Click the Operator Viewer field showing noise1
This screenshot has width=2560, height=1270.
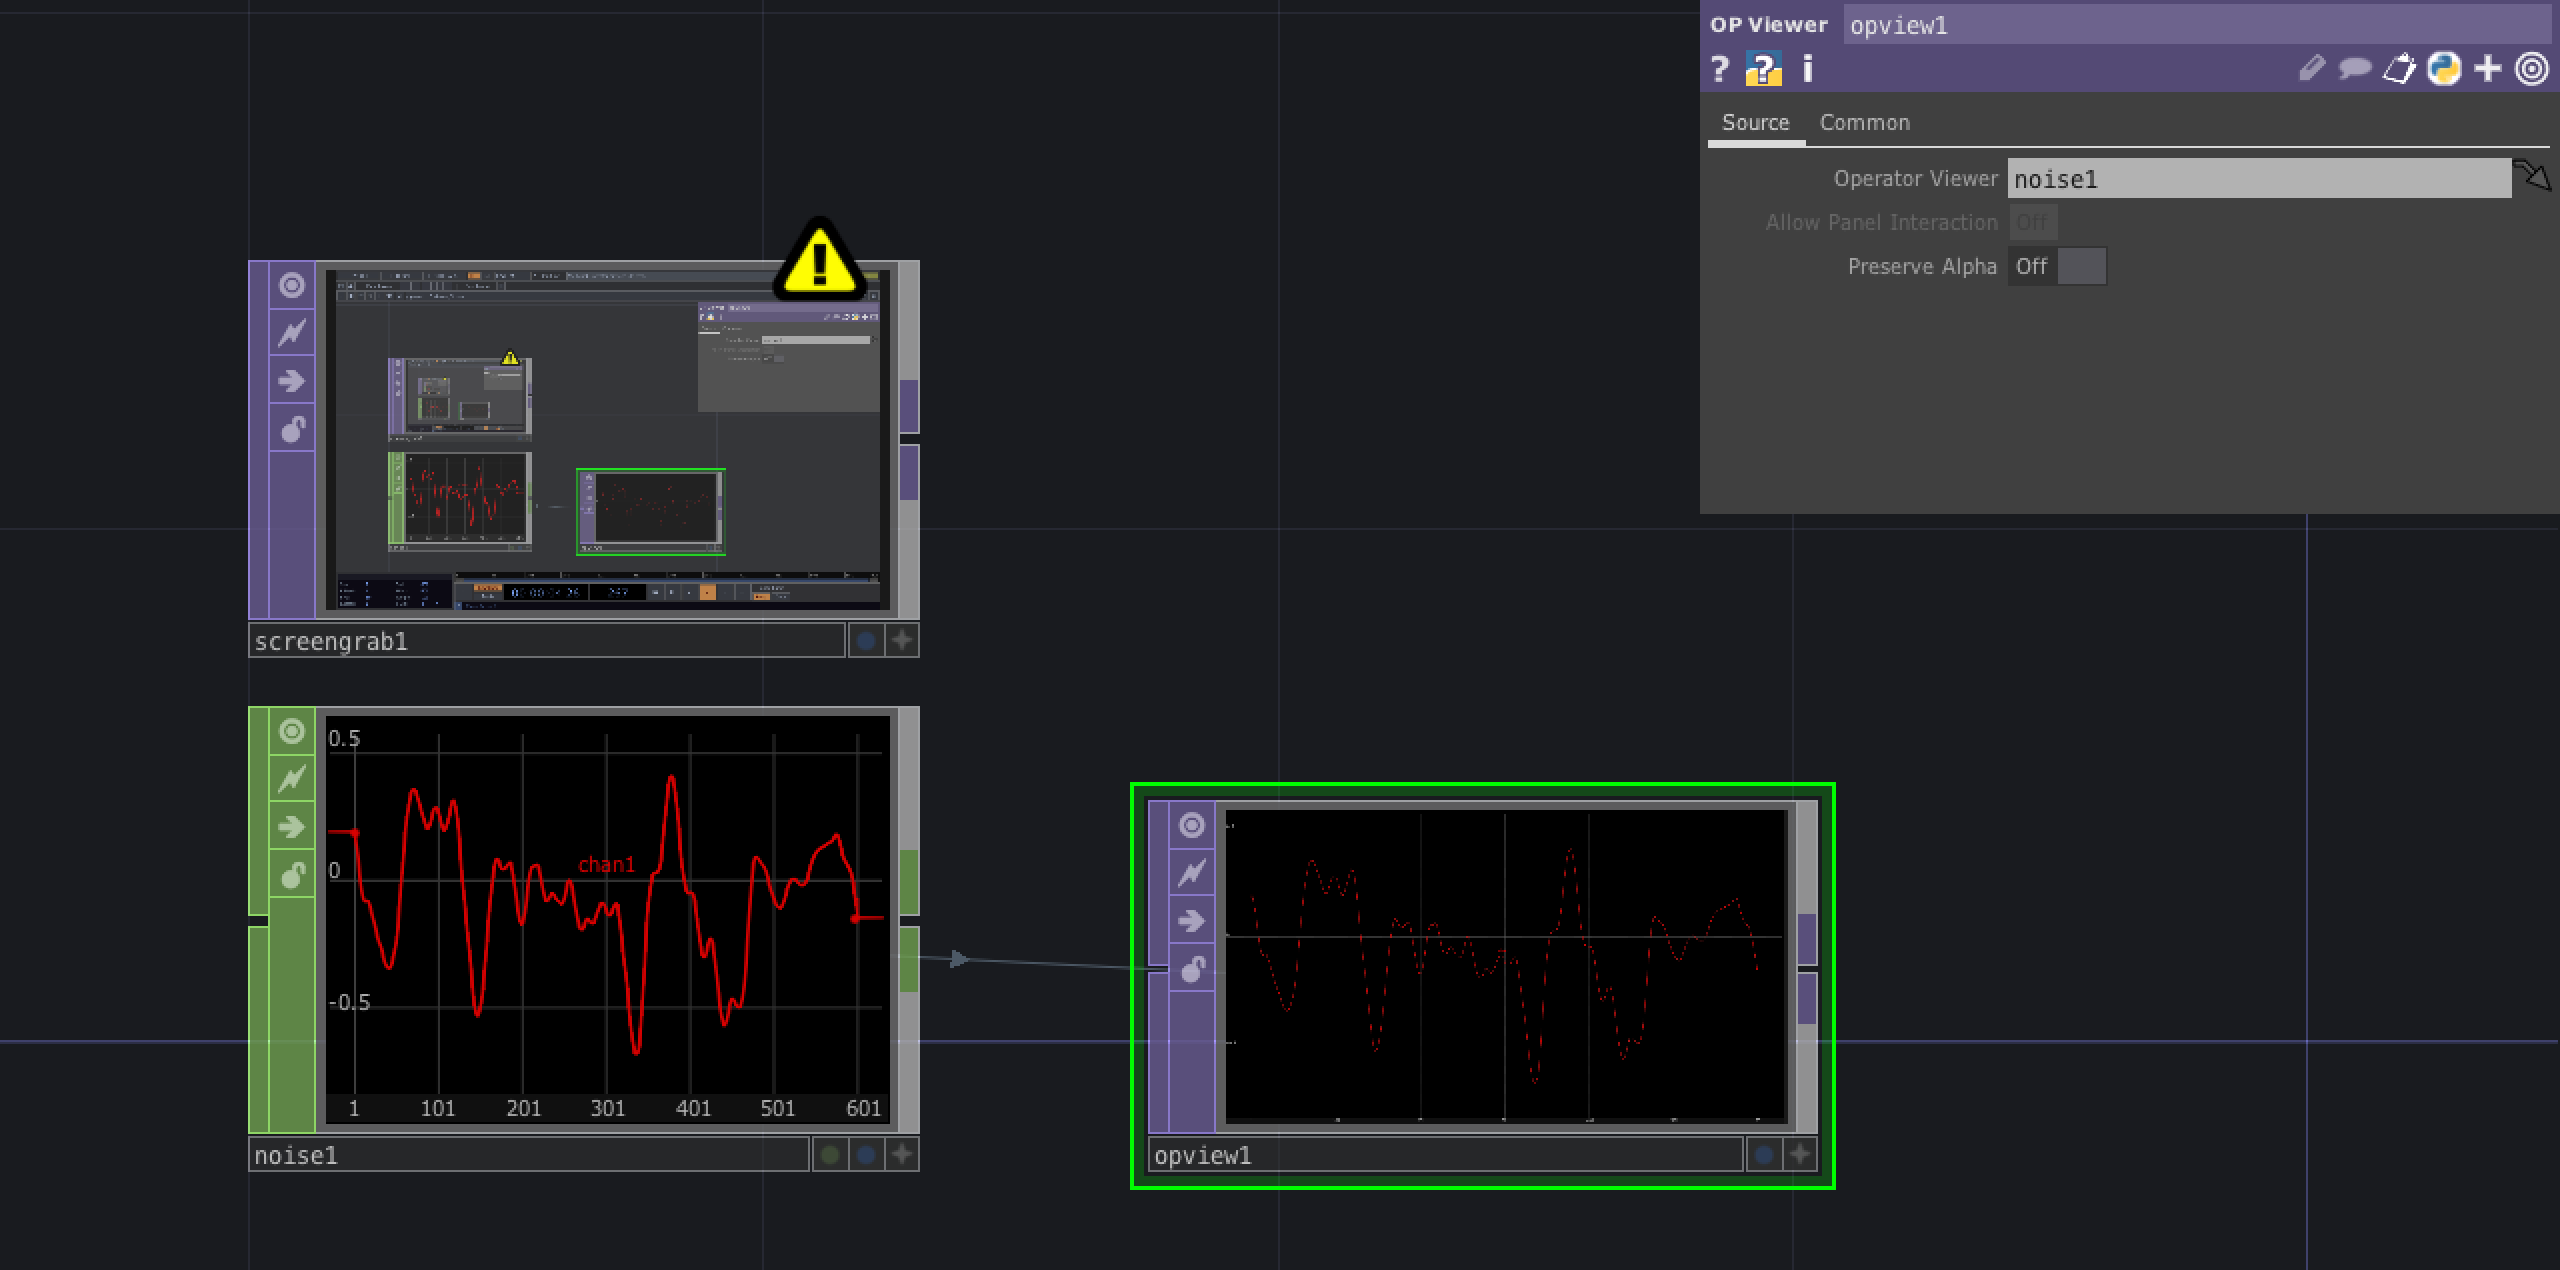click(2259, 179)
